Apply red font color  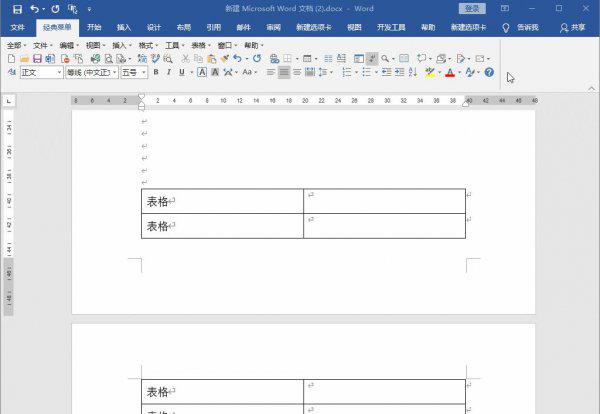tap(450, 72)
